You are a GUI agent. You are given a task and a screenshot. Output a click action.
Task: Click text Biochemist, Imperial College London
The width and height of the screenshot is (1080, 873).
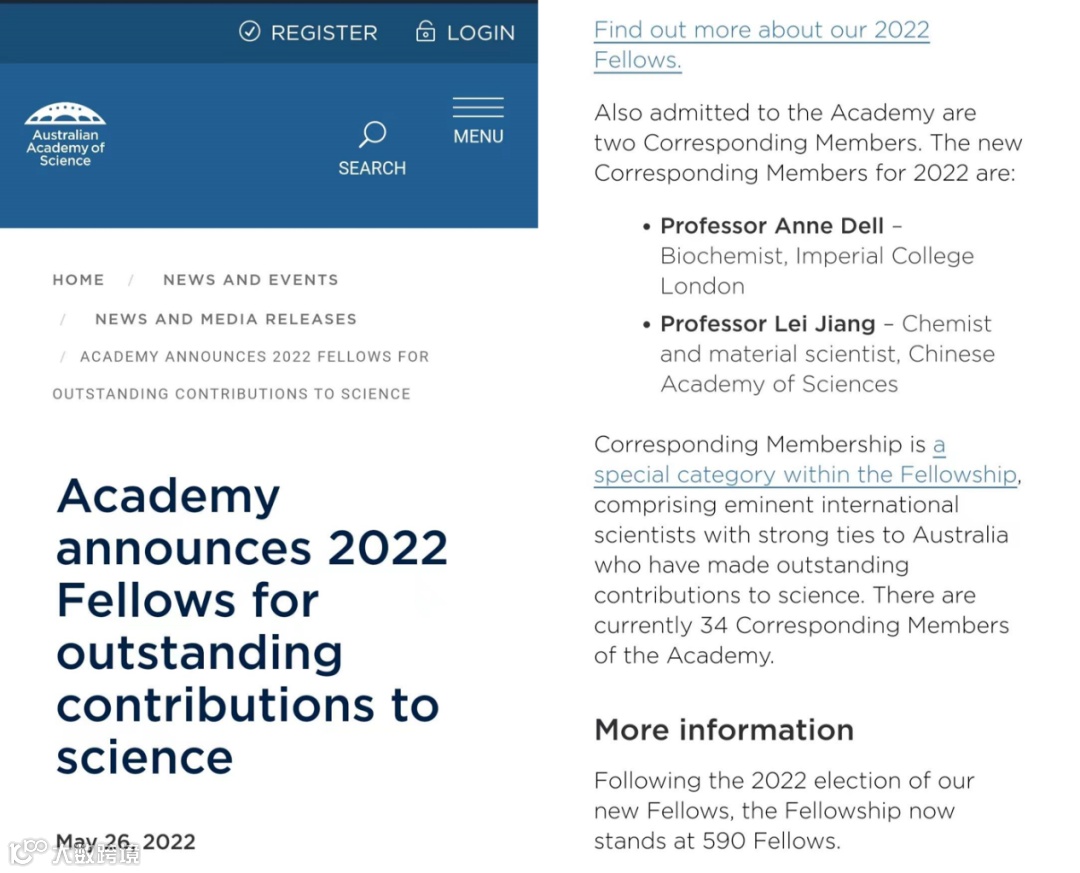(817, 271)
